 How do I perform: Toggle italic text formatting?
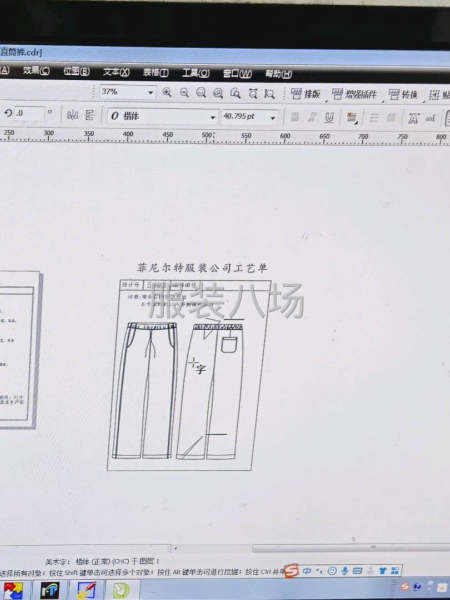tap(312, 117)
